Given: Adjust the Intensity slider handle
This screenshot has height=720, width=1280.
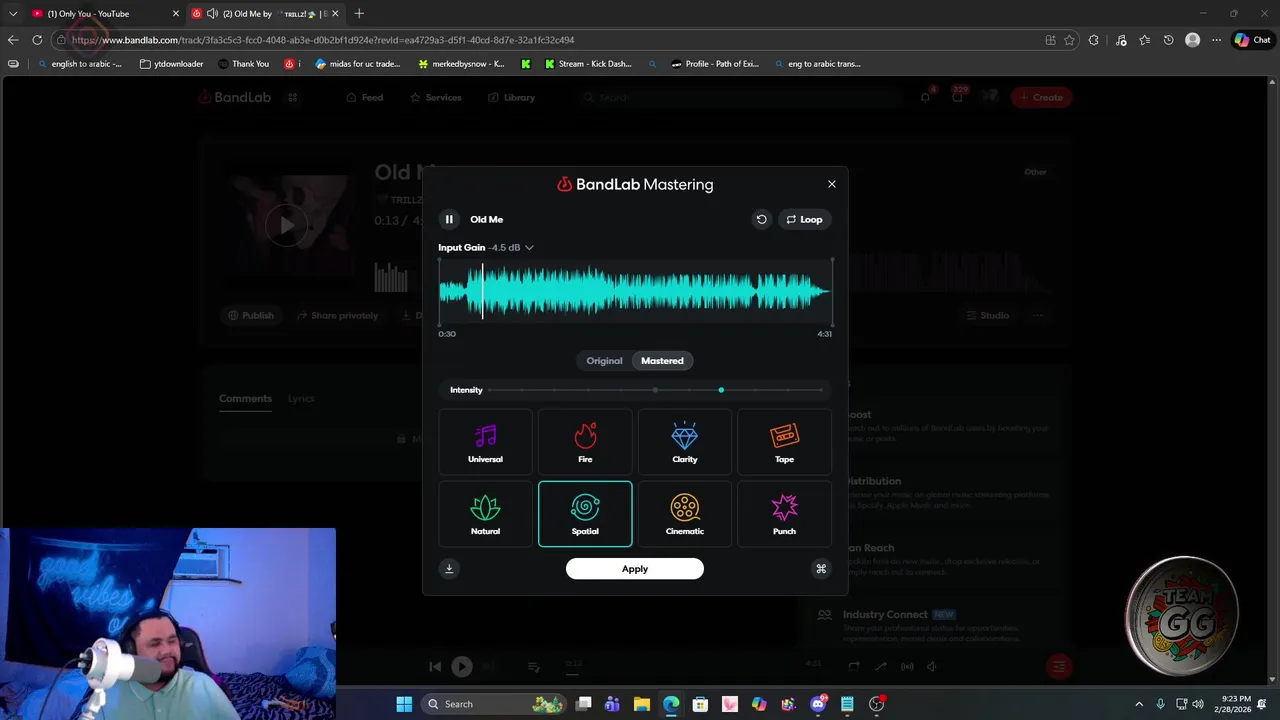Looking at the screenshot, I should (721, 390).
